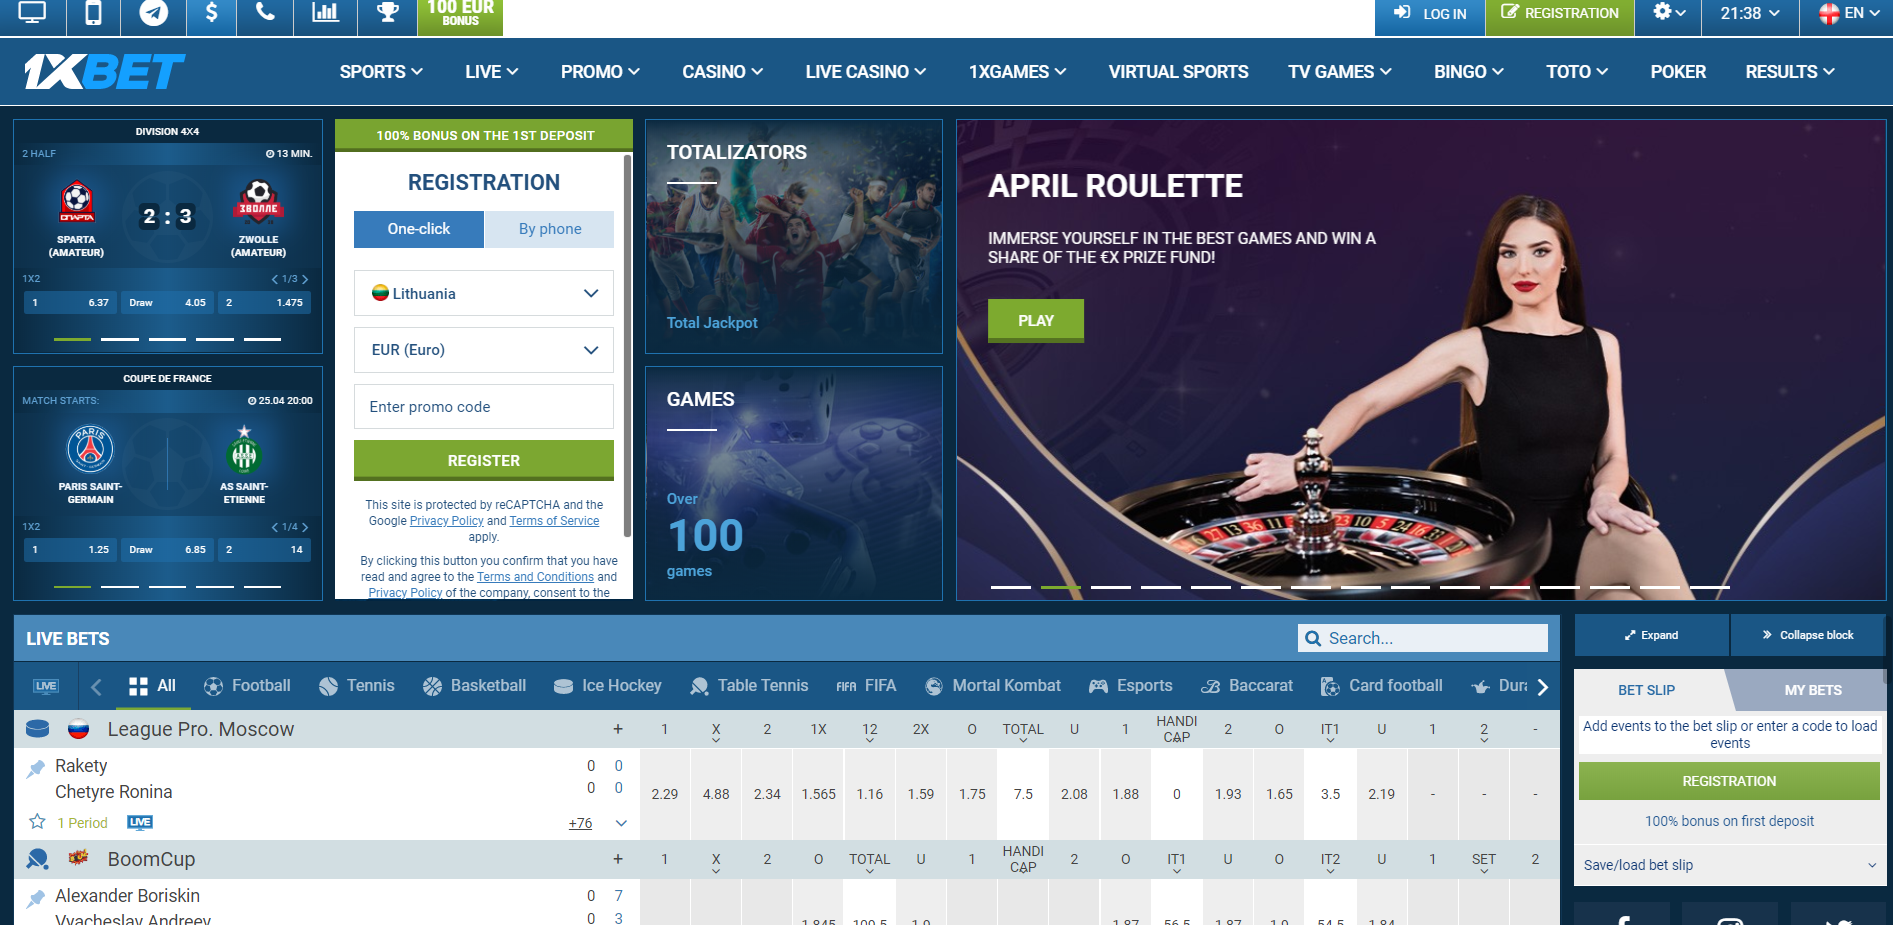Select the Football sport filter
This screenshot has height=925, width=1893.
click(247, 686)
